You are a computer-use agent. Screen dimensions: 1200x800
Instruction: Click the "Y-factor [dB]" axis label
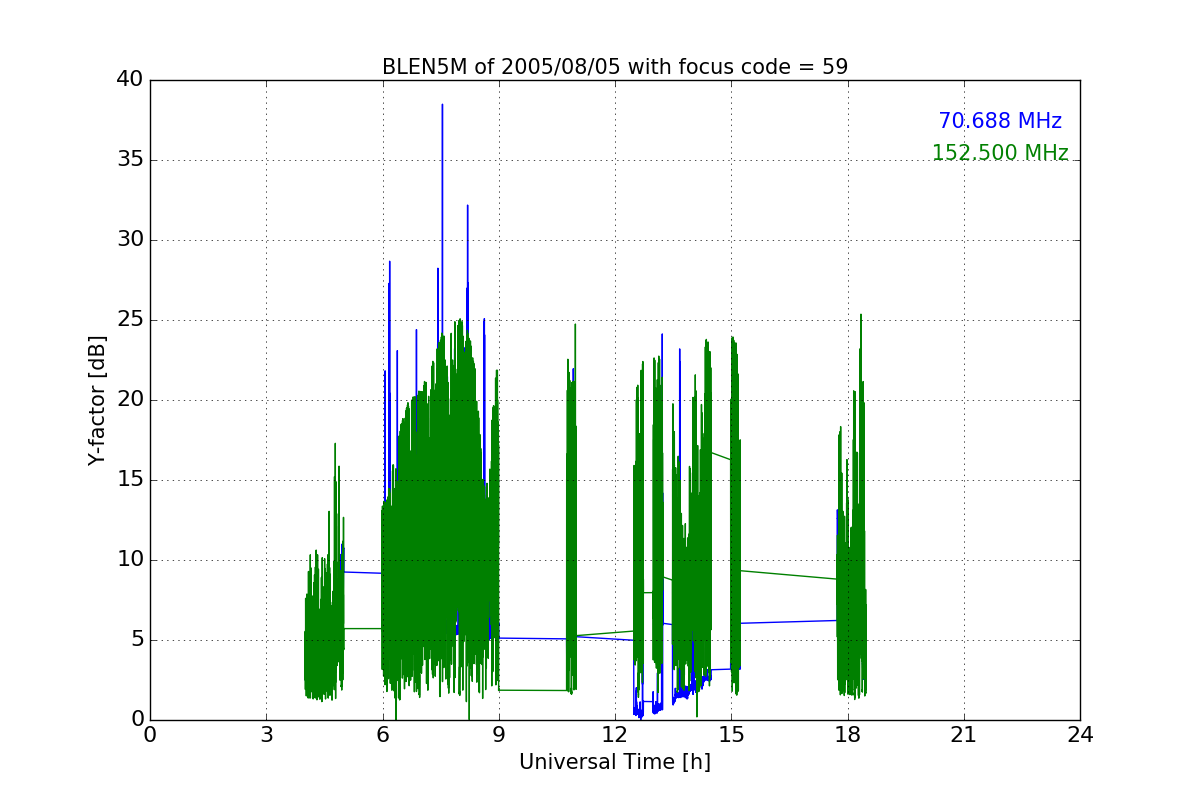pyautogui.click(x=96, y=400)
